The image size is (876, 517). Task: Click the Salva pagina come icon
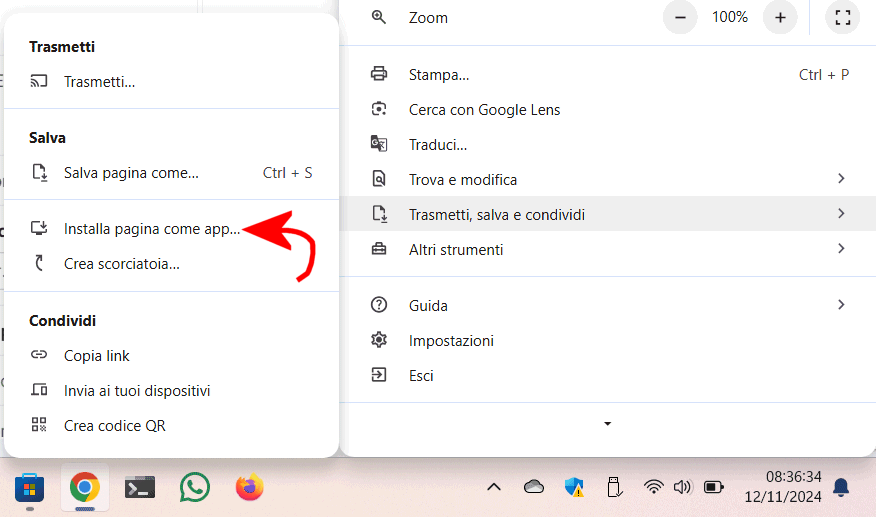(39, 172)
